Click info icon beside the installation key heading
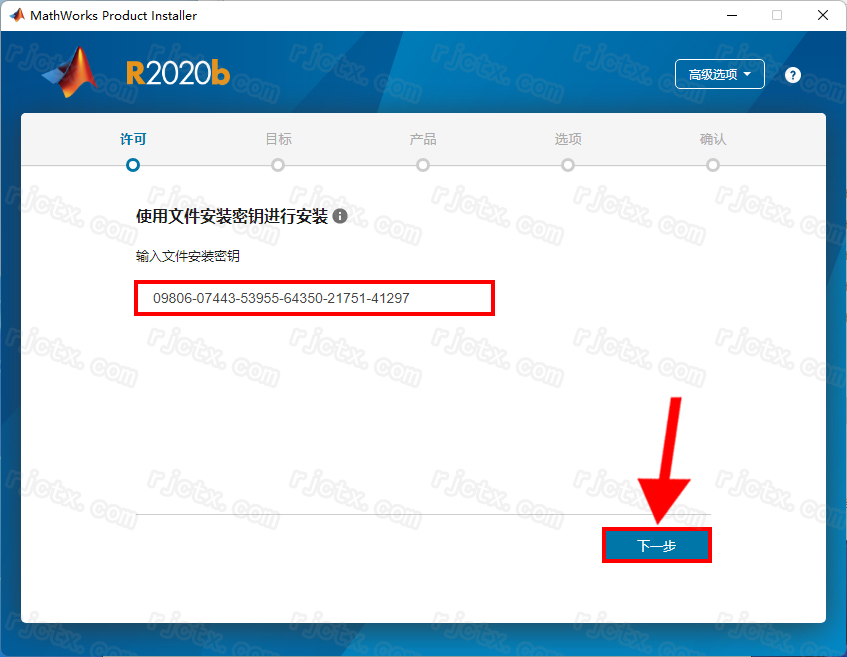The width and height of the screenshot is (847, 657). [340, 216]
